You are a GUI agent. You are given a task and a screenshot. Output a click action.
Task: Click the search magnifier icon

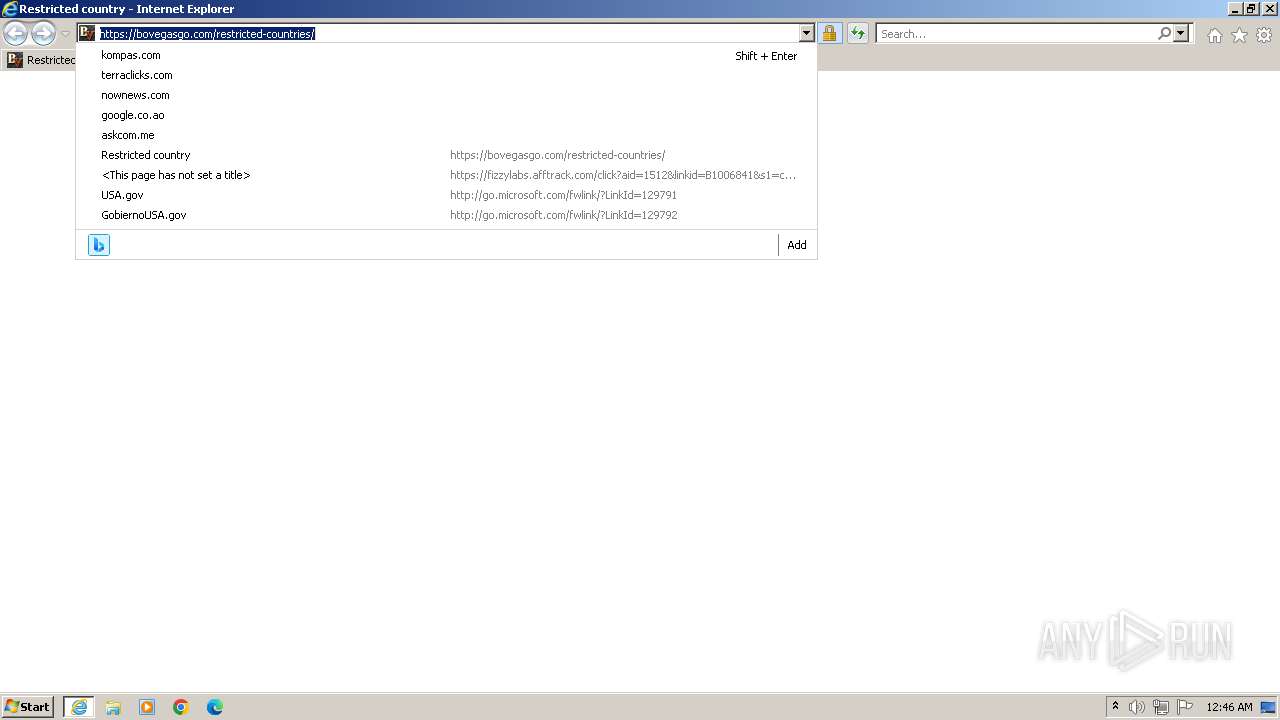(1164, 34)
